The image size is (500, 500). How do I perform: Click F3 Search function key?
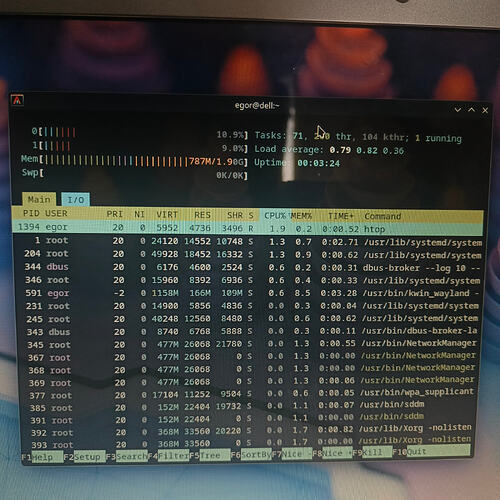tap(126, 456)
